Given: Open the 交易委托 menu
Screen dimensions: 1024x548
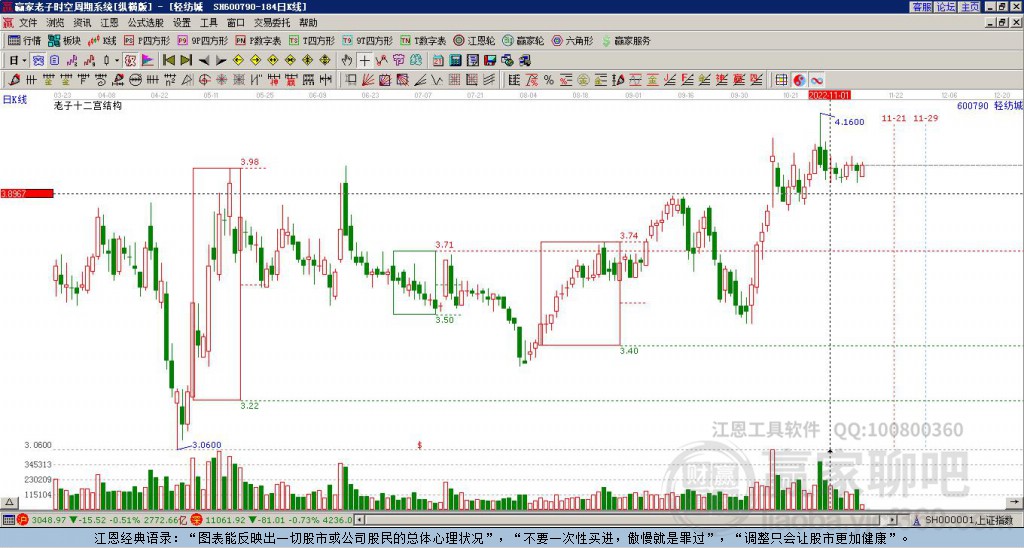Looking at the screenshot, I should point(272,23).
